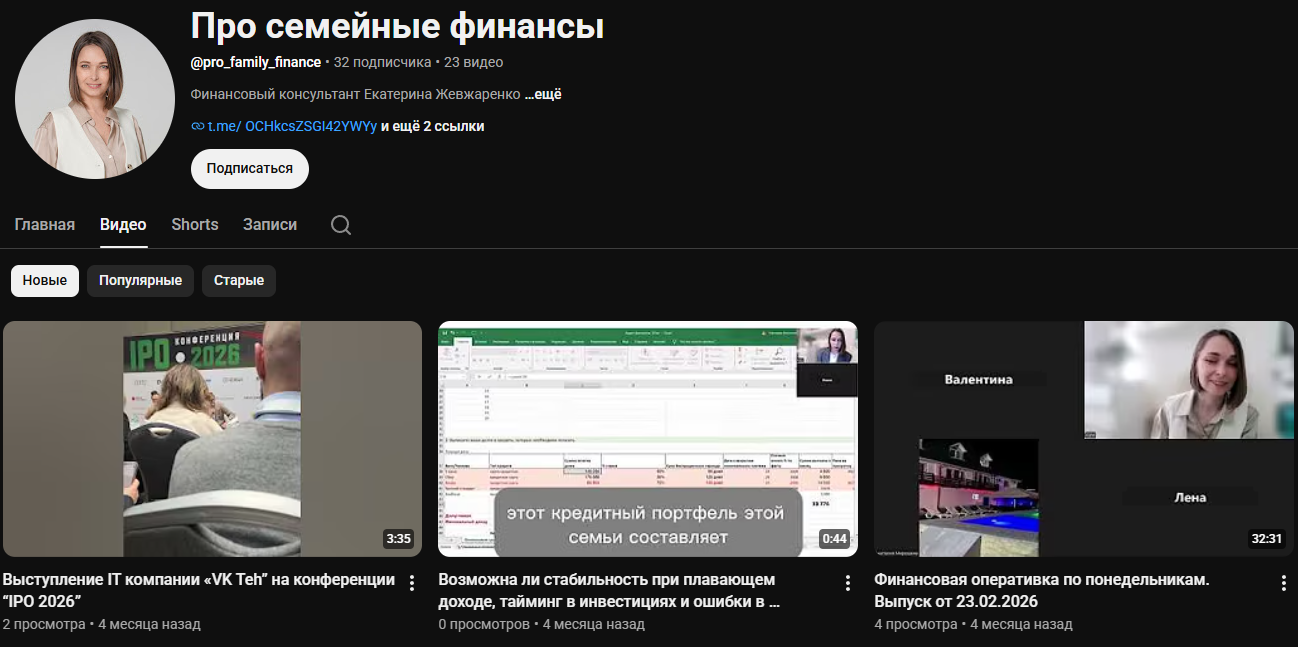Open the Валентина and Лена video thumbnail
The image size is (1298, 647).
click(x=1084, y=439)
